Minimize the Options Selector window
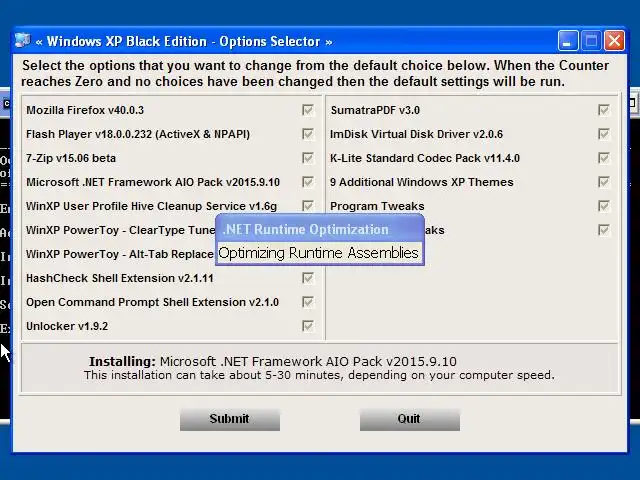Screen dimensions: 640x480 click(568, 41)
